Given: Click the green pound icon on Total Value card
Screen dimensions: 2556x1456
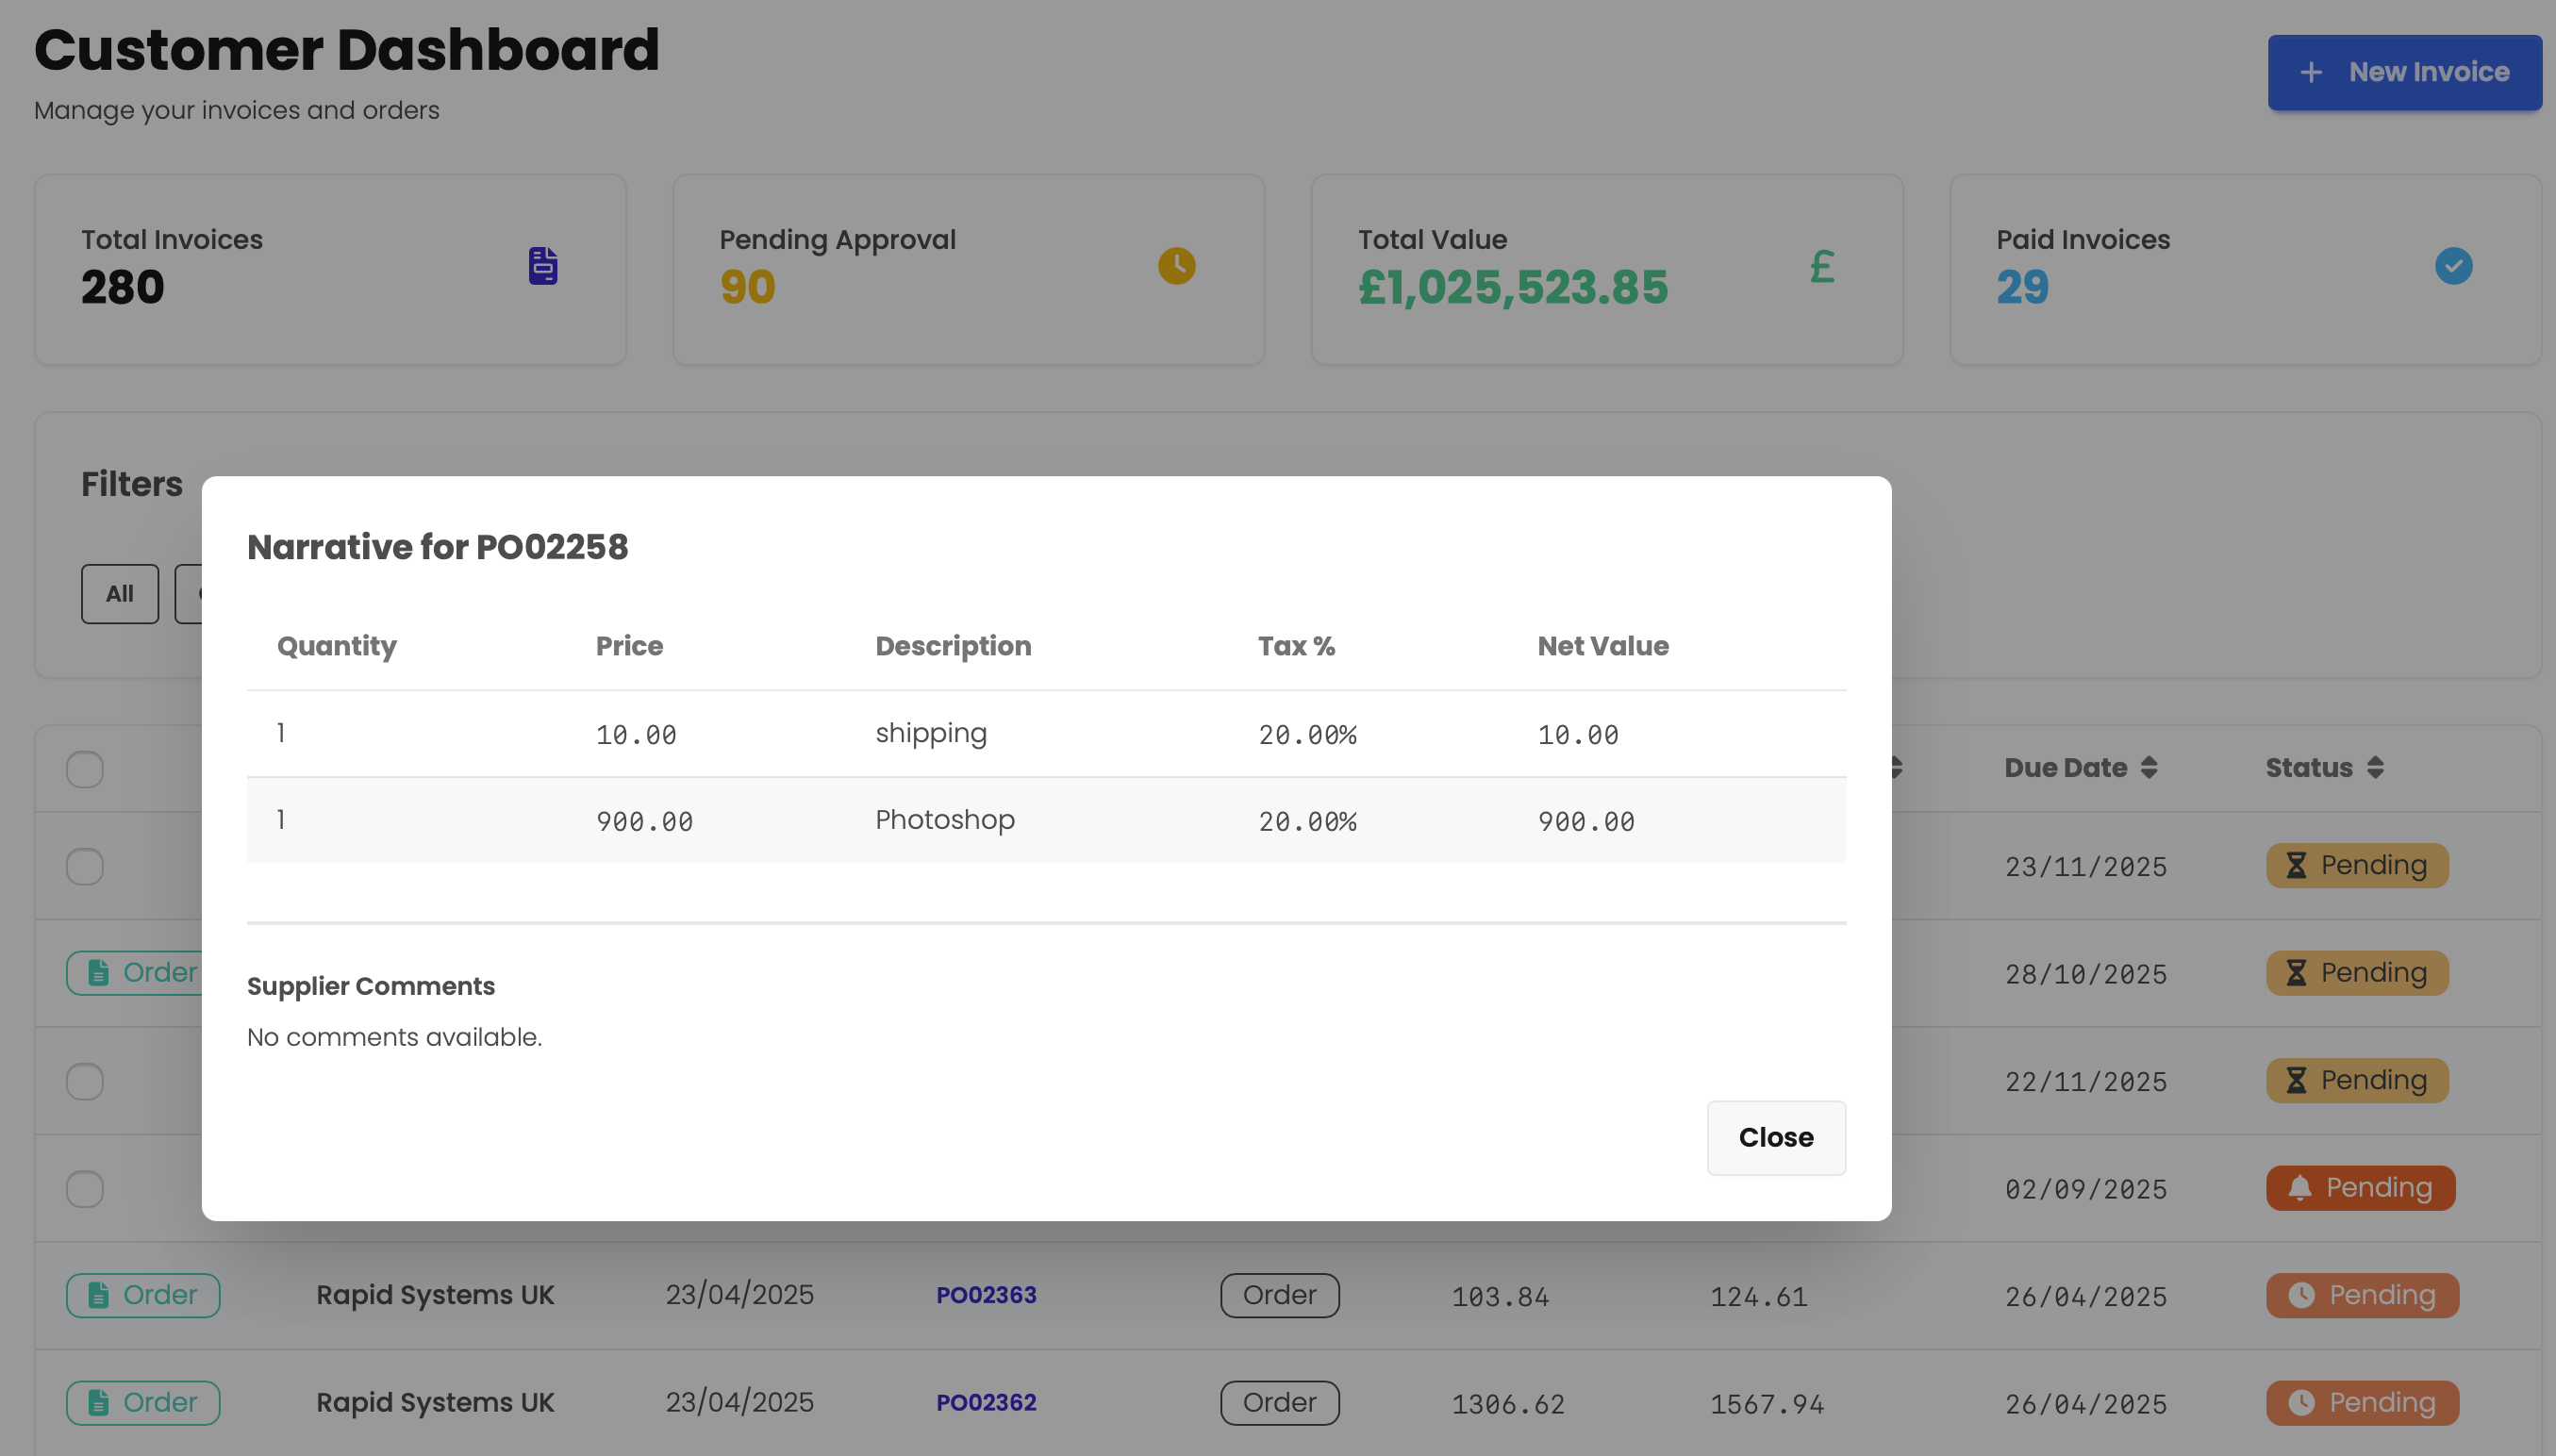Looking at the screenshot, I should click(x=1822, y=265).
